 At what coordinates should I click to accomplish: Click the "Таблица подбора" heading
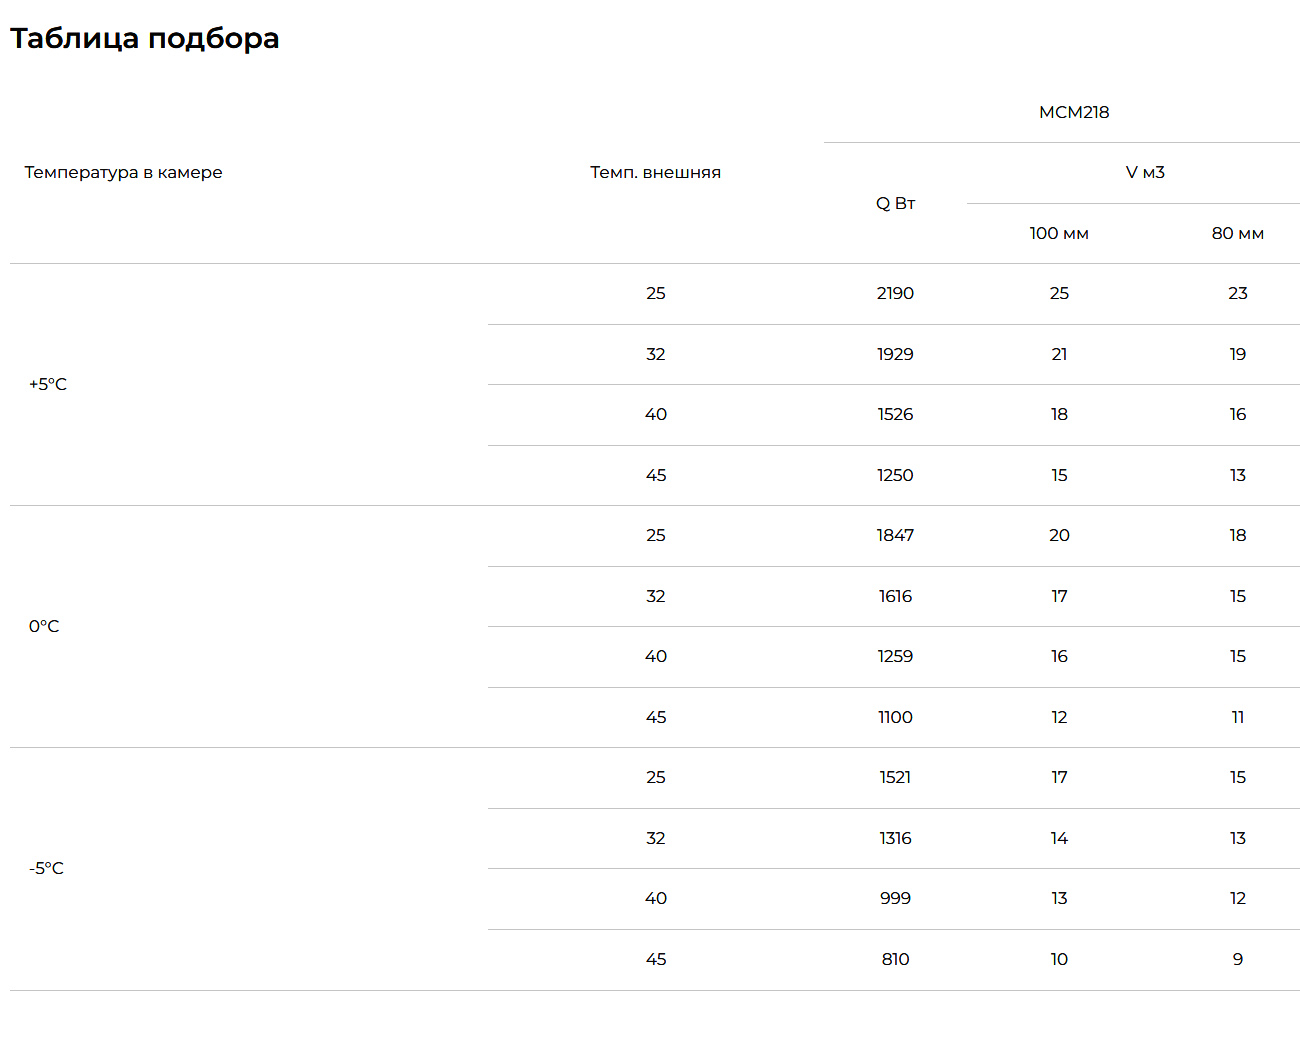click(x=145, y=38)
